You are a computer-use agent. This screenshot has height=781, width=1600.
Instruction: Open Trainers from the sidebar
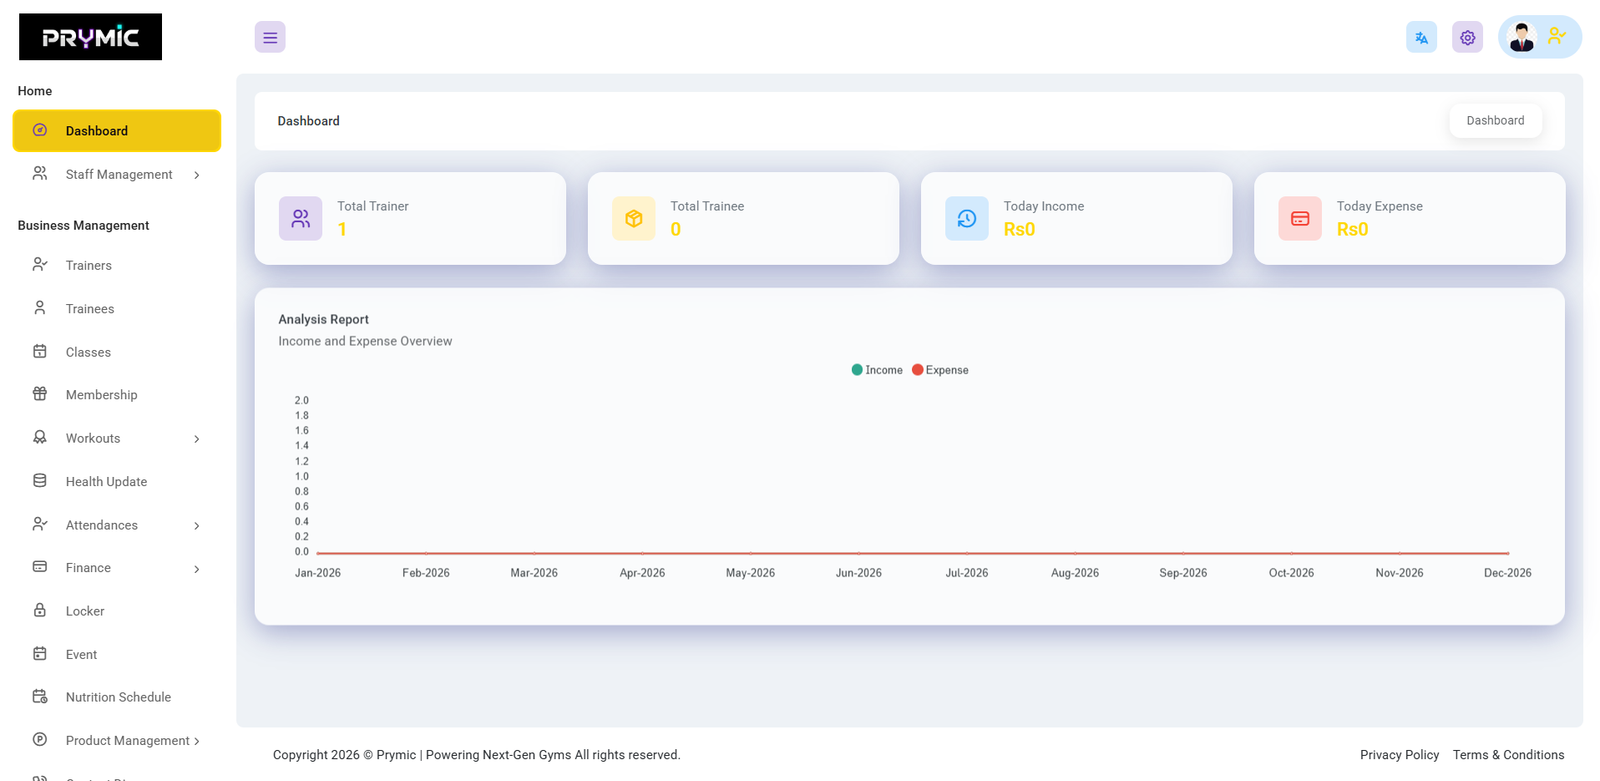click(x=88, y=265)
